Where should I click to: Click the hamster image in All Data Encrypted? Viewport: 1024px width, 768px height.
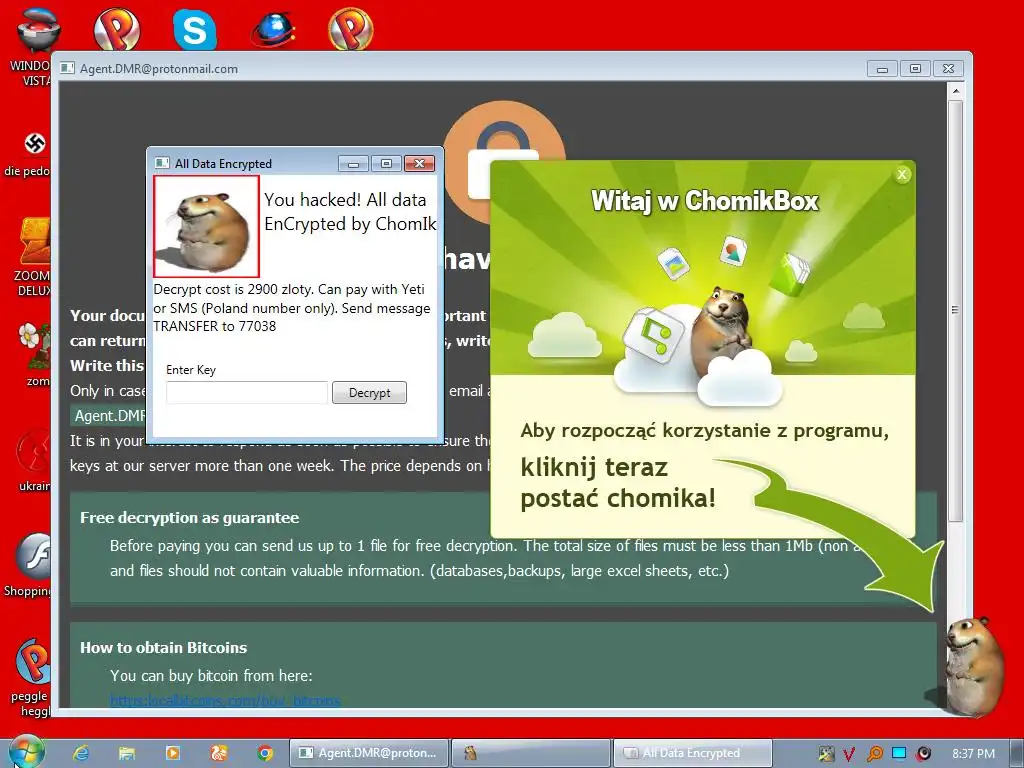coord(206,226)
